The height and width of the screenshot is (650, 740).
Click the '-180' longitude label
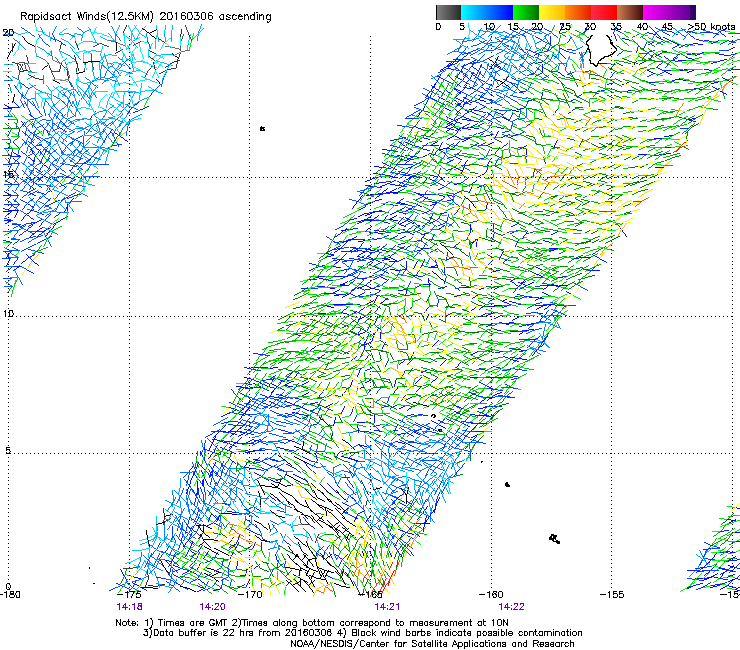[10, 594]
